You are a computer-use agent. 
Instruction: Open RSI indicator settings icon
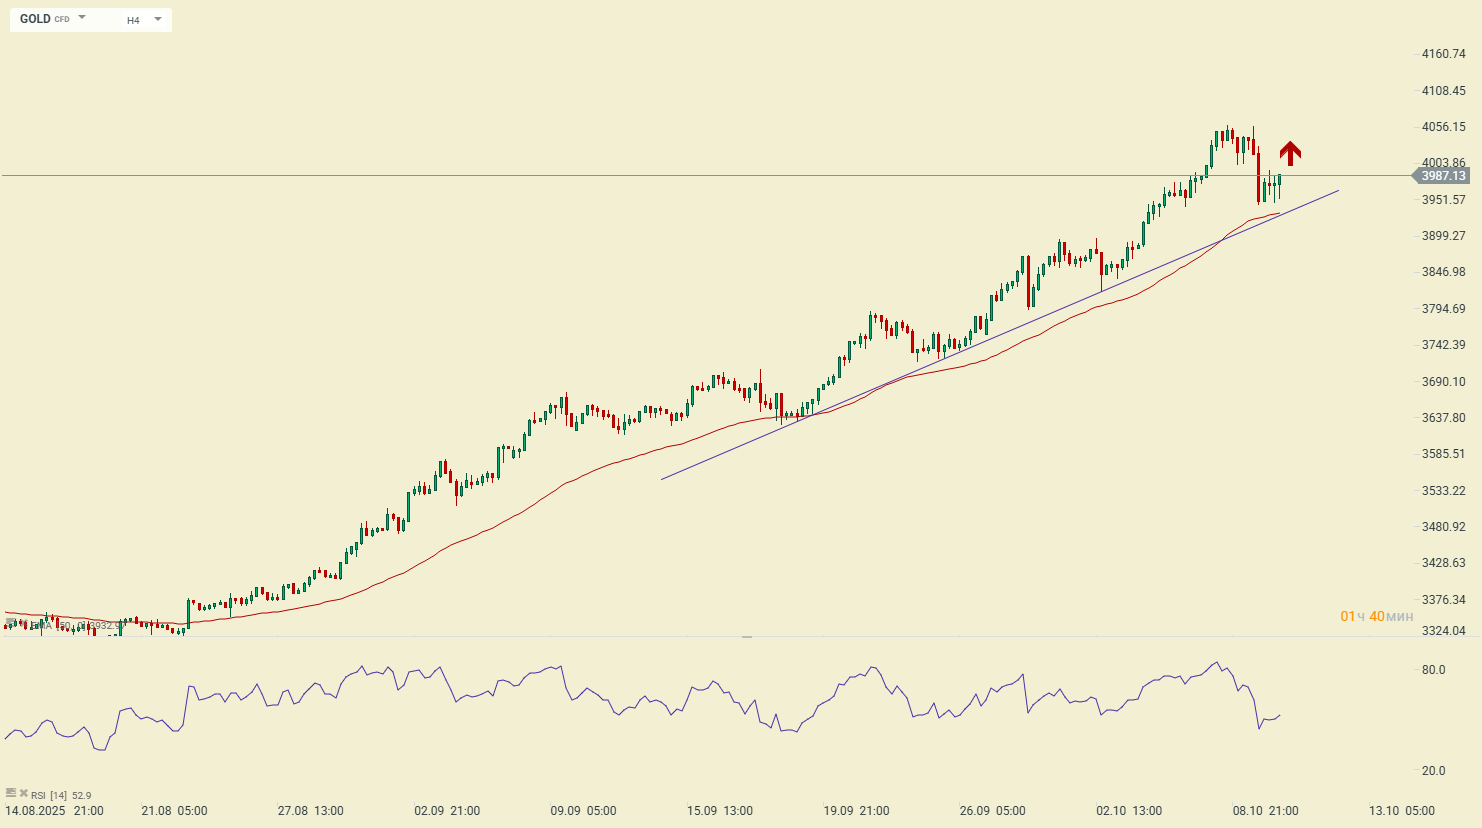click(x=10, y=793)
